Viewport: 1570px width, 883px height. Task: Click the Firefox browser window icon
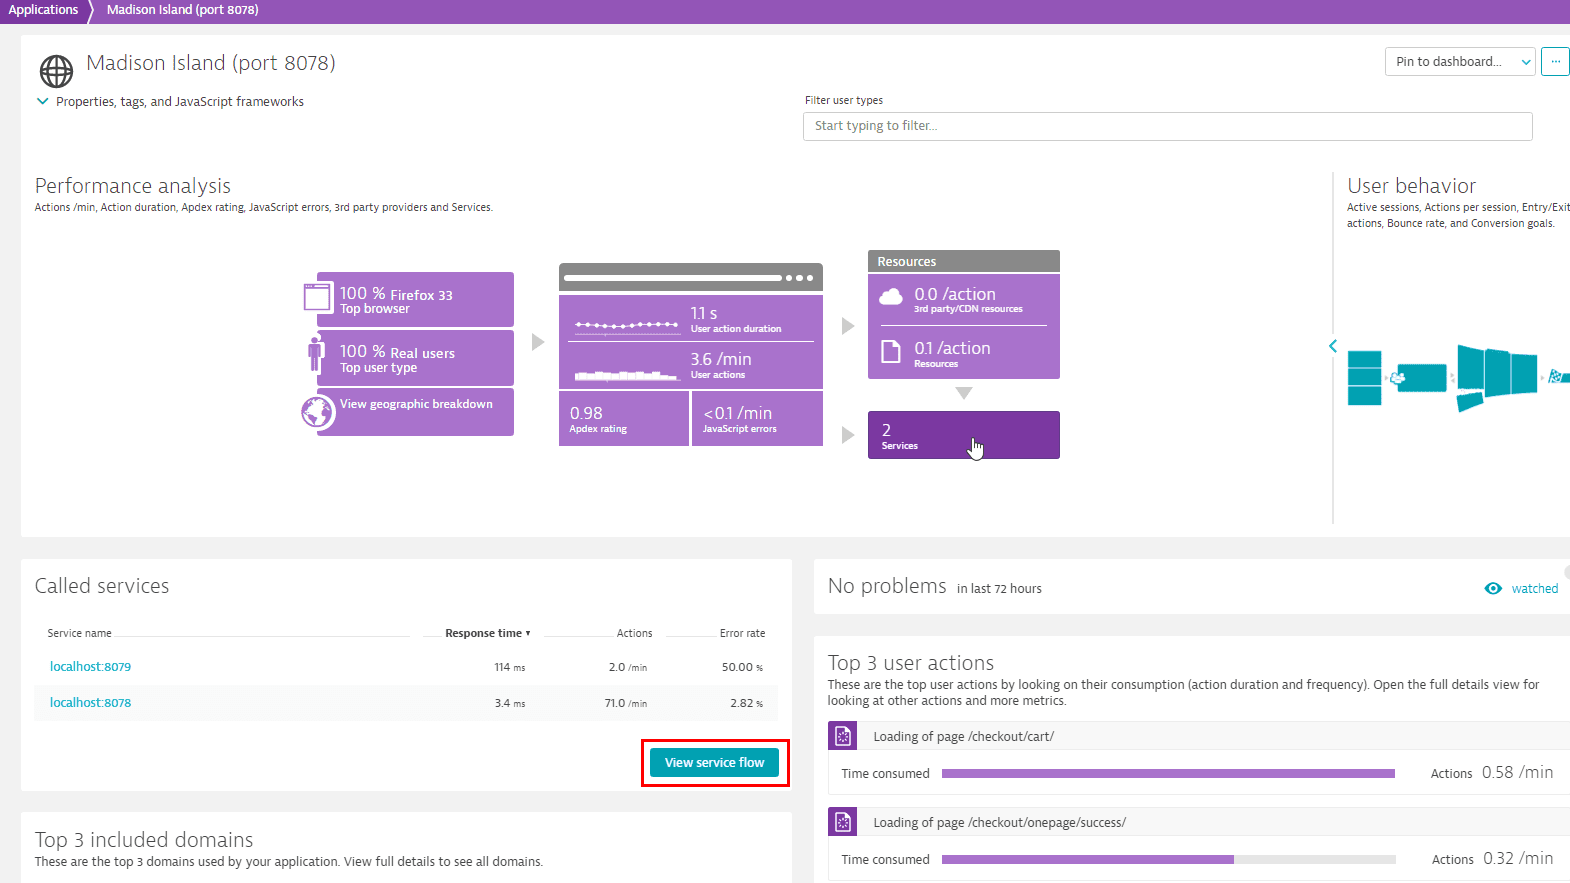[317, 298]
